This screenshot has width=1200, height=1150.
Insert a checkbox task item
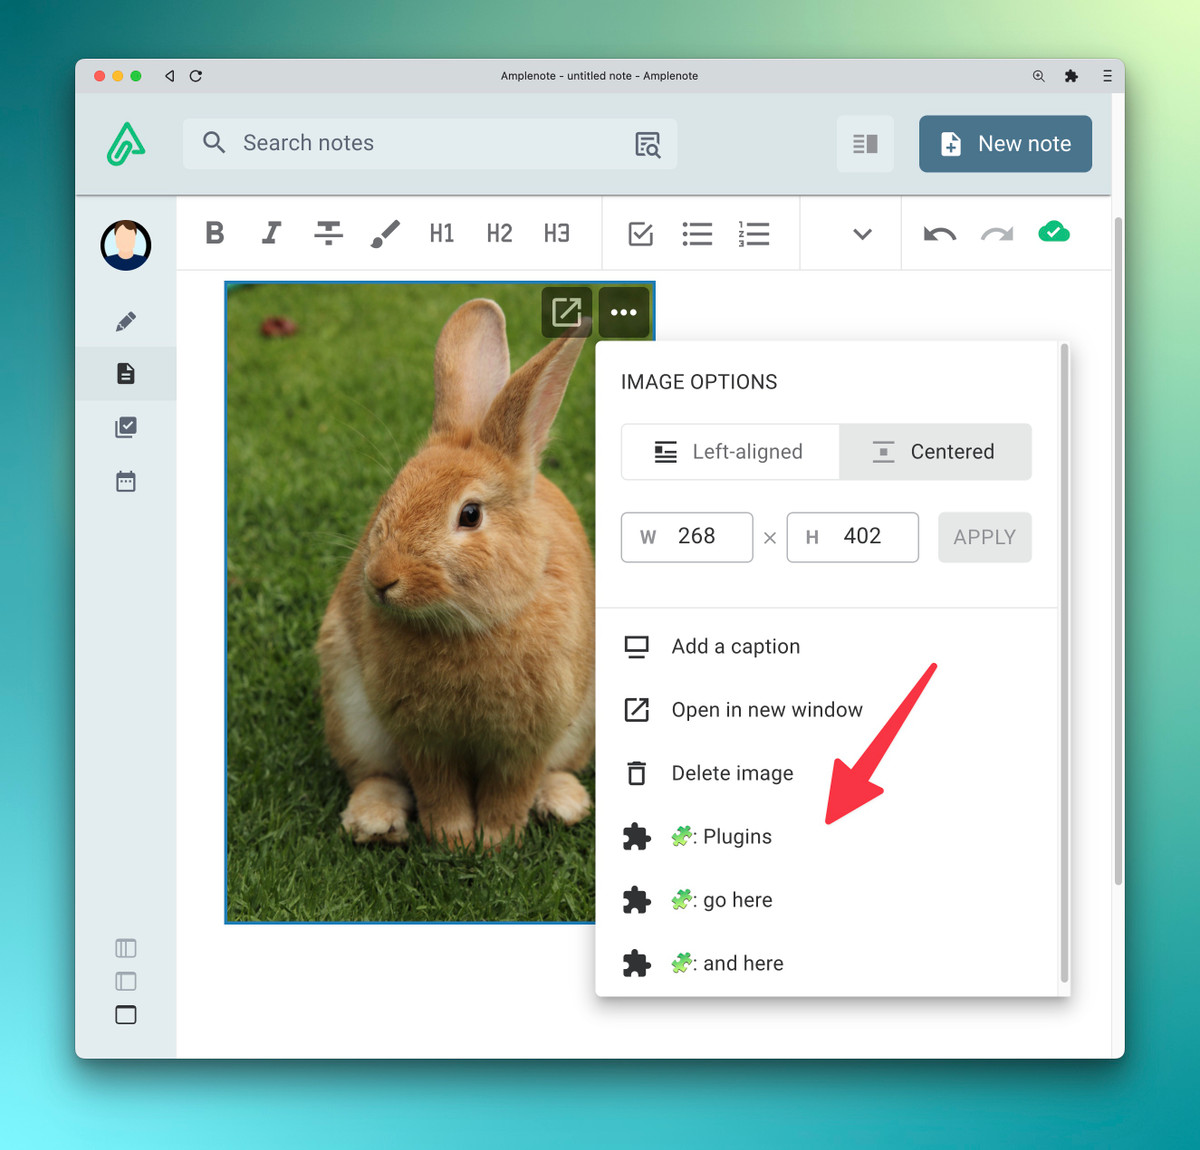640,234
